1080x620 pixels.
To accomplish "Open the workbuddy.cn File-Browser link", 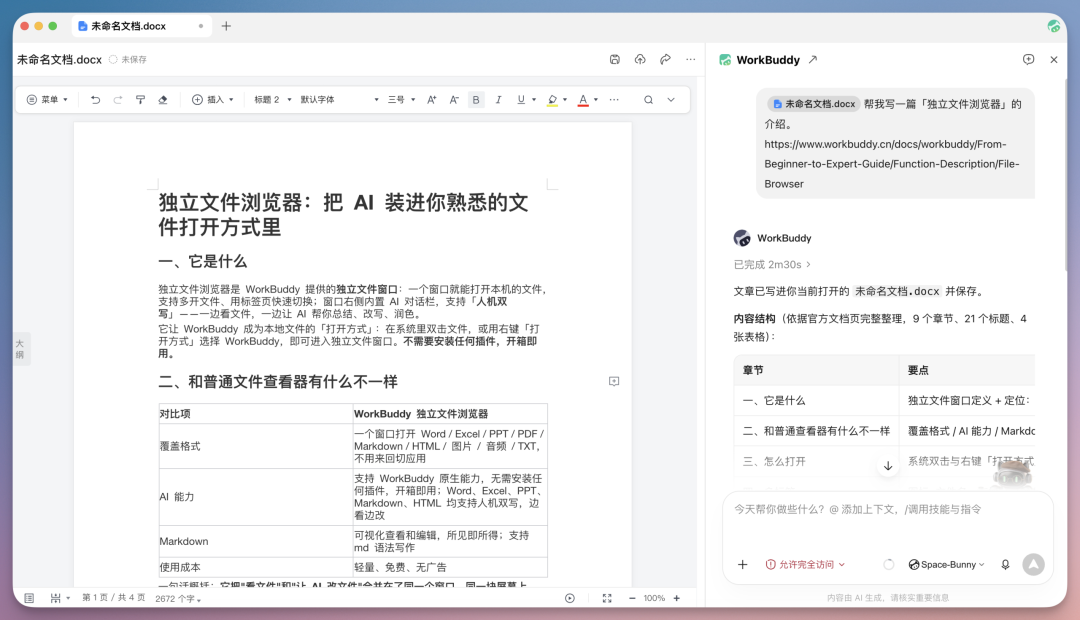I will coord(891,164).
